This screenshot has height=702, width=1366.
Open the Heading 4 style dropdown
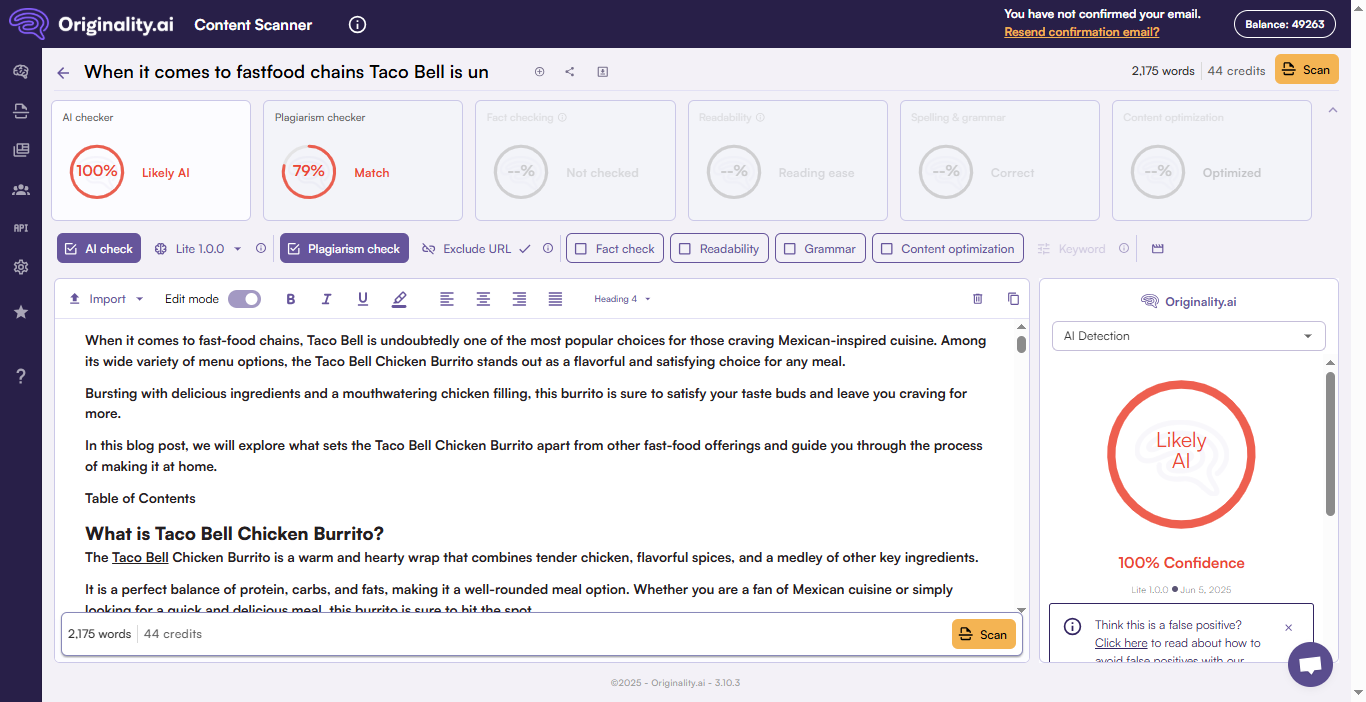(x=622, y=299)
